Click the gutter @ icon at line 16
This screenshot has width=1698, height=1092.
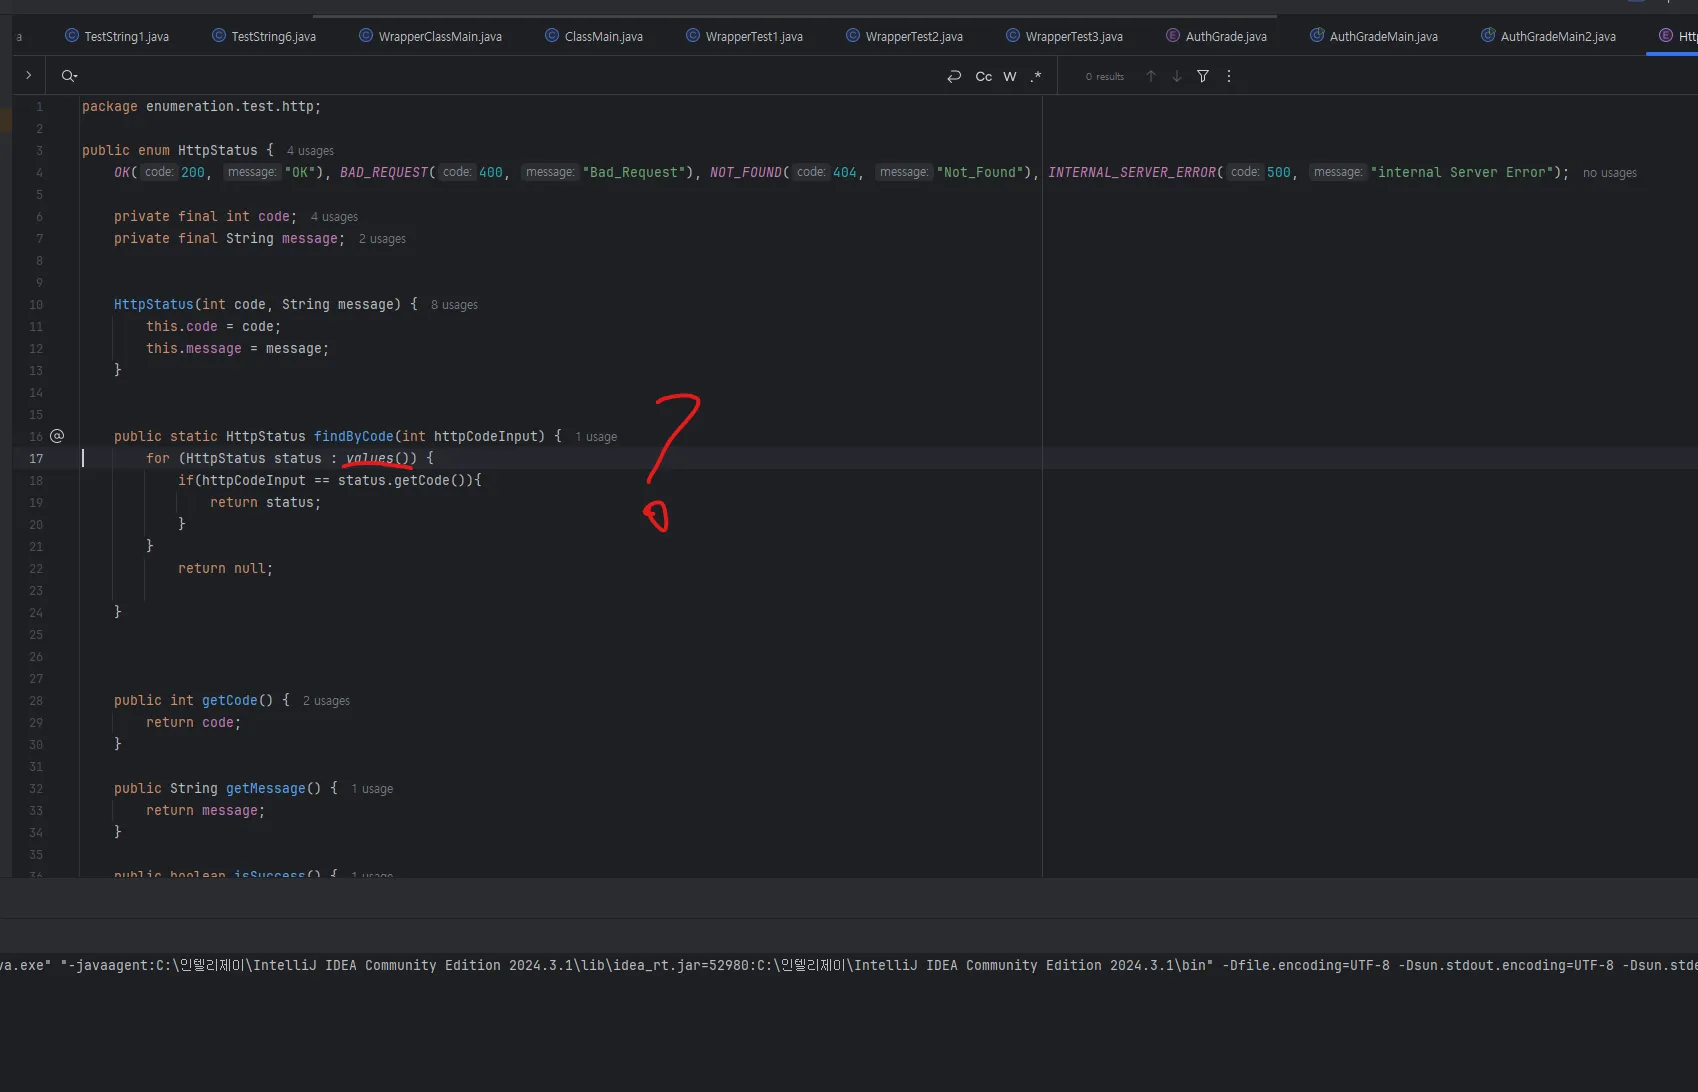click(57, 436)
